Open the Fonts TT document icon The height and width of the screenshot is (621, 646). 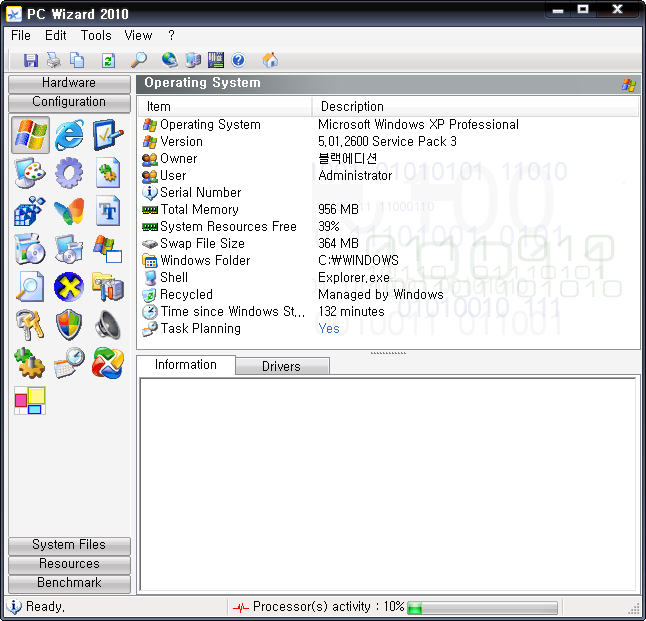108,211
